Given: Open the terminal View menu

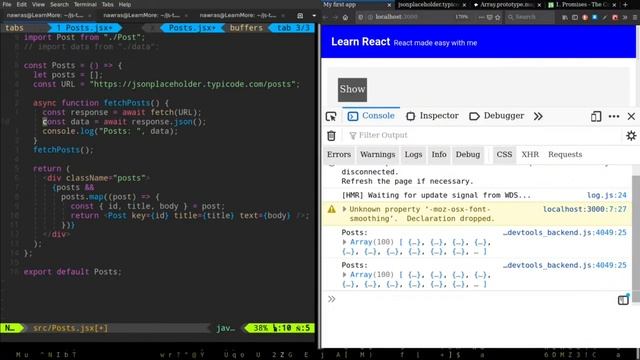Looking at the screenshot, I should 38,4.
